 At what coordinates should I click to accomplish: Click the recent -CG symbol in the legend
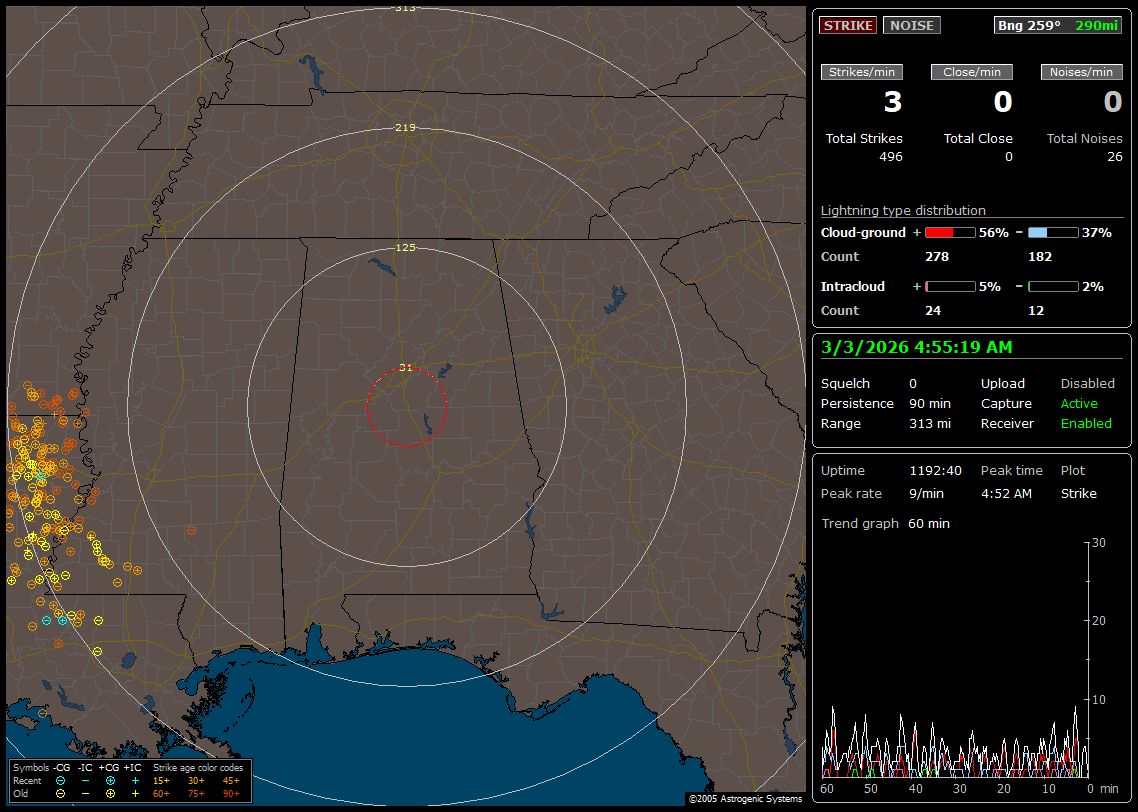[x=60, y=780]
